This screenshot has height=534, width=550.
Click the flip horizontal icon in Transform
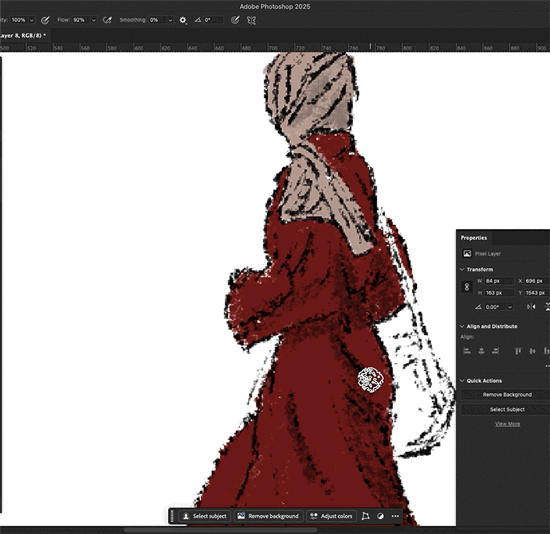point(531,307)
